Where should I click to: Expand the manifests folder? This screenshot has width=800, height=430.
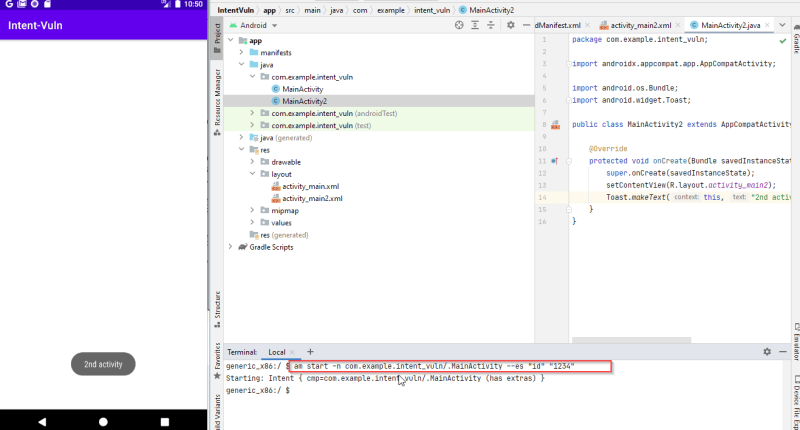[241, 52]
